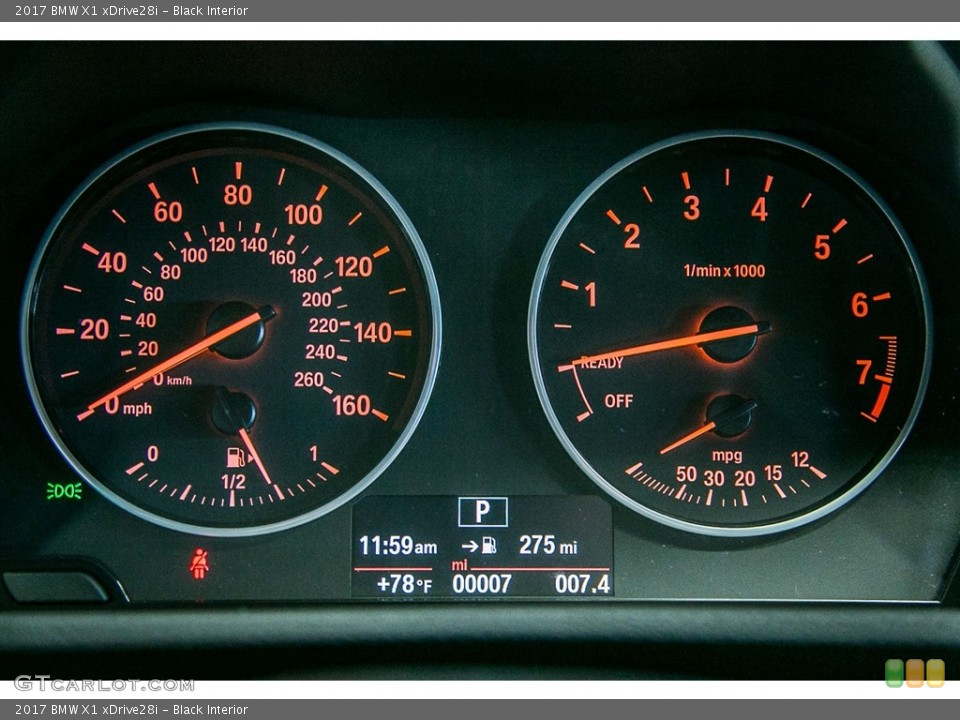Click the 40 mark on speedometer outer scale
This screenshot has height=720, width=960.
click(x=112, y=263)
